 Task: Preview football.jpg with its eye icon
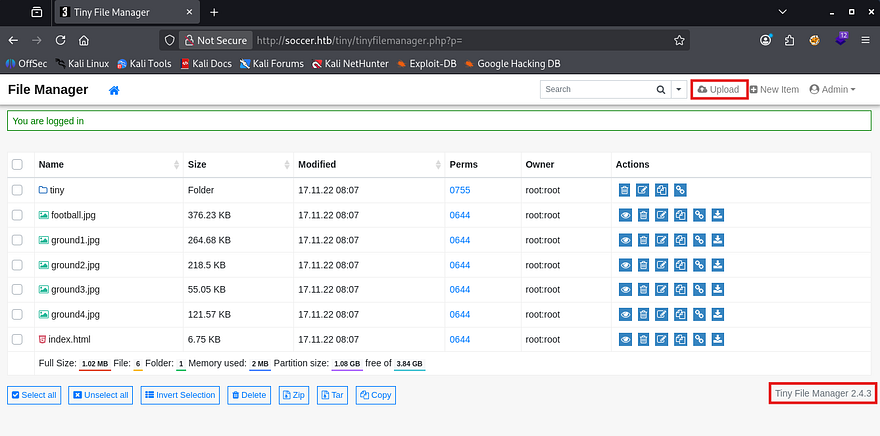625,215
